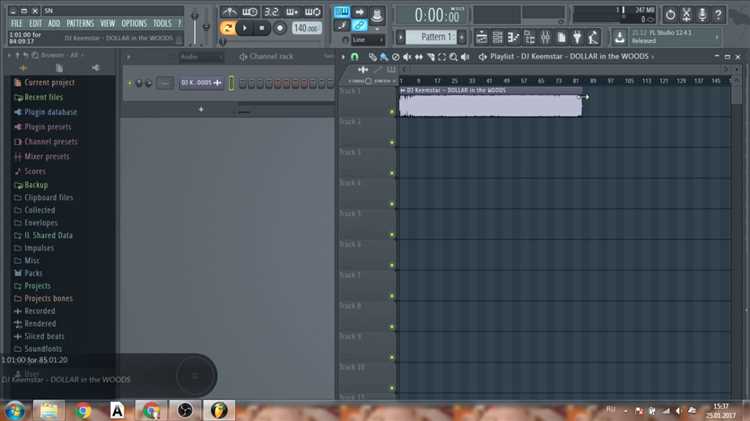Open the Channel rack options arrow
This screenshot has width=750, height=421.
click(x=129, y=57)
